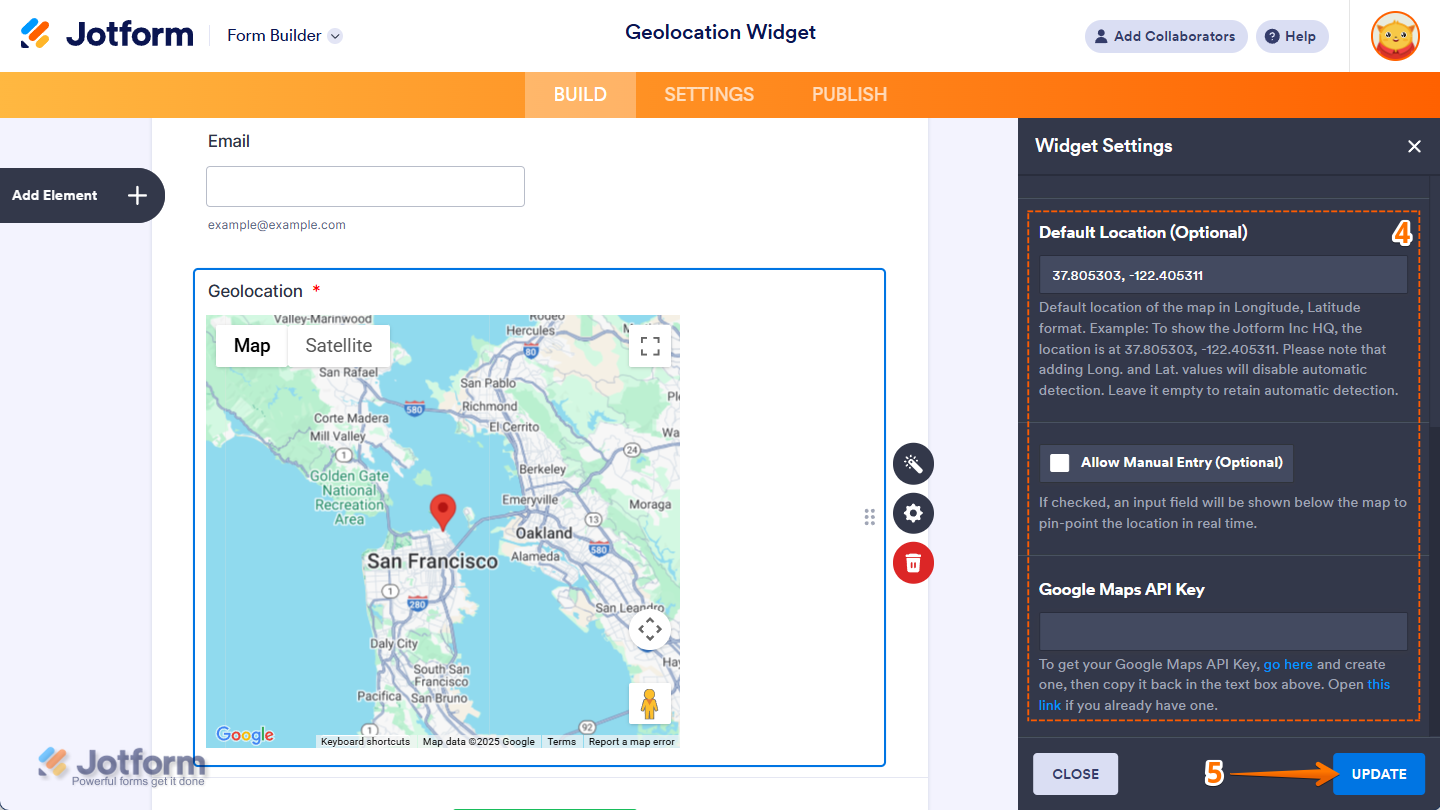Switch to the SETTINGS tab
Screen dimensions: 1440x810
pyautogui.click(x=708, y=94)
